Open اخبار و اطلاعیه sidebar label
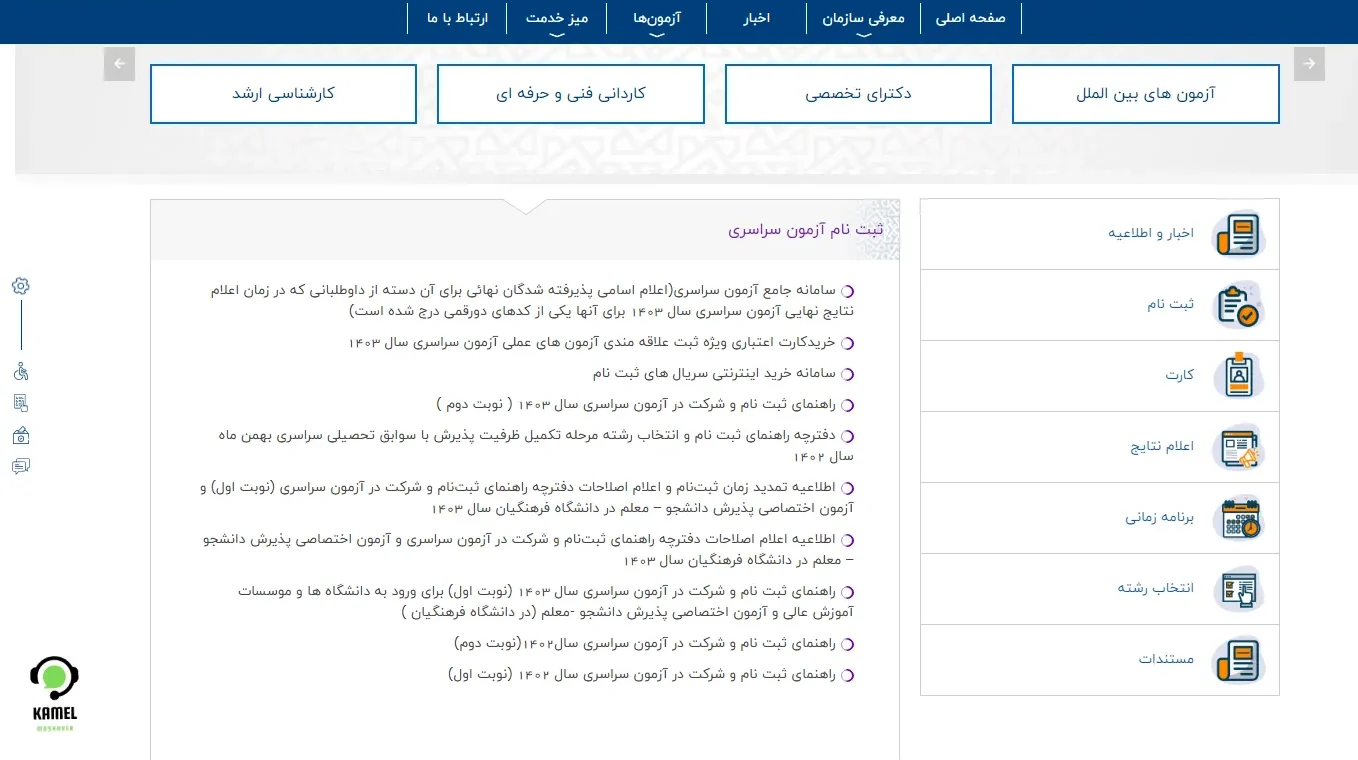This screenshot has width=1358, height=760. pyautogui.click(x=1151, y=233)
